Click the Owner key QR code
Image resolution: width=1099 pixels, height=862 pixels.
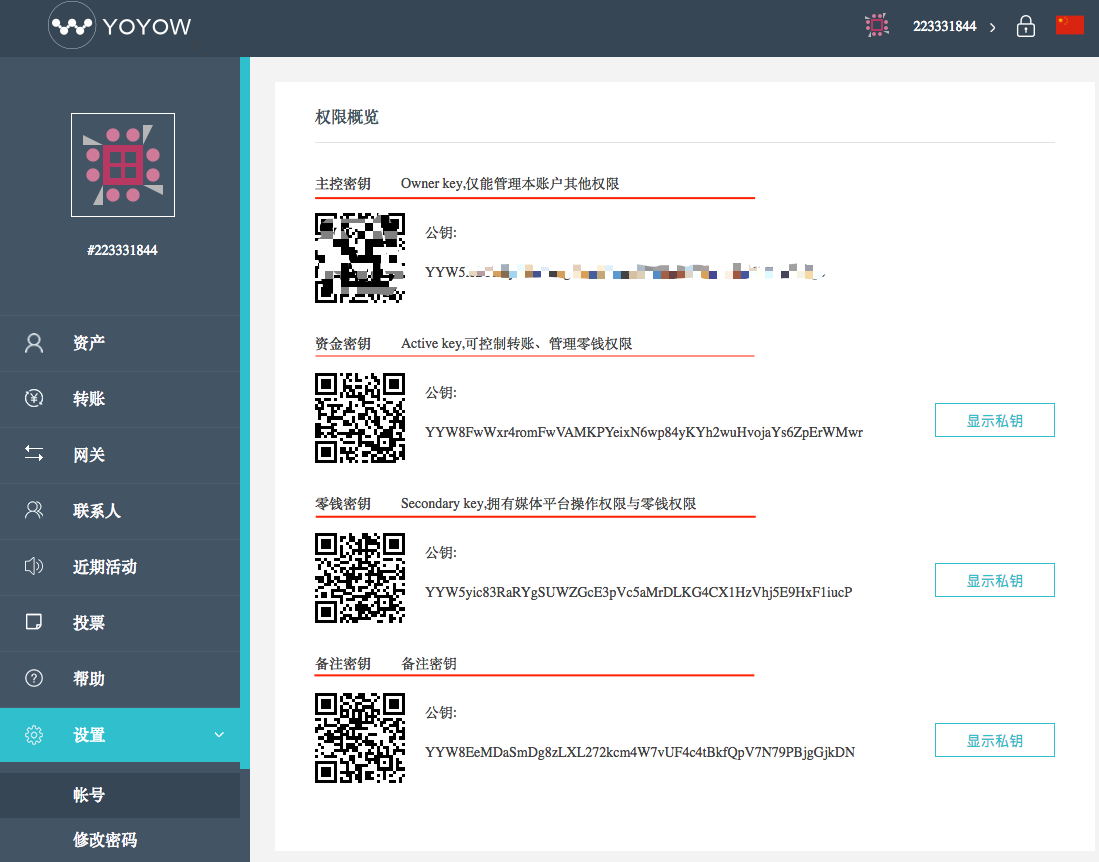click(360, 258)
